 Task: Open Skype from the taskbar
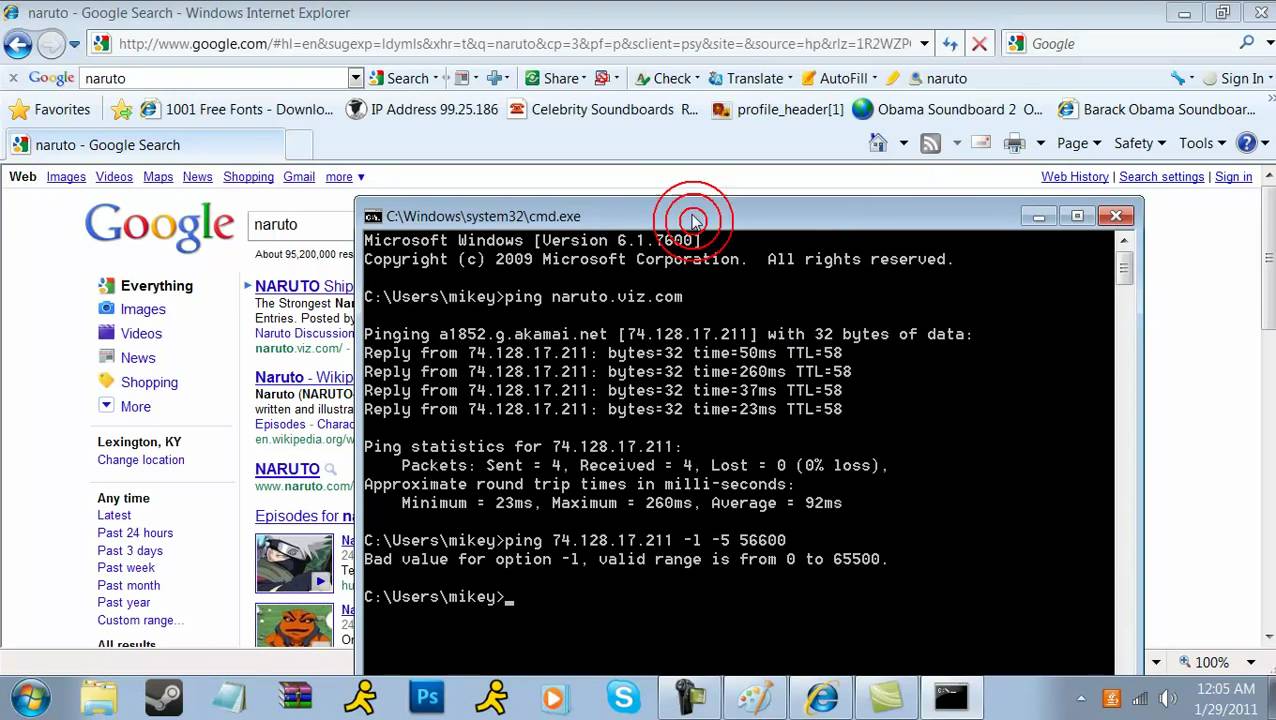[x=623, y=696]
